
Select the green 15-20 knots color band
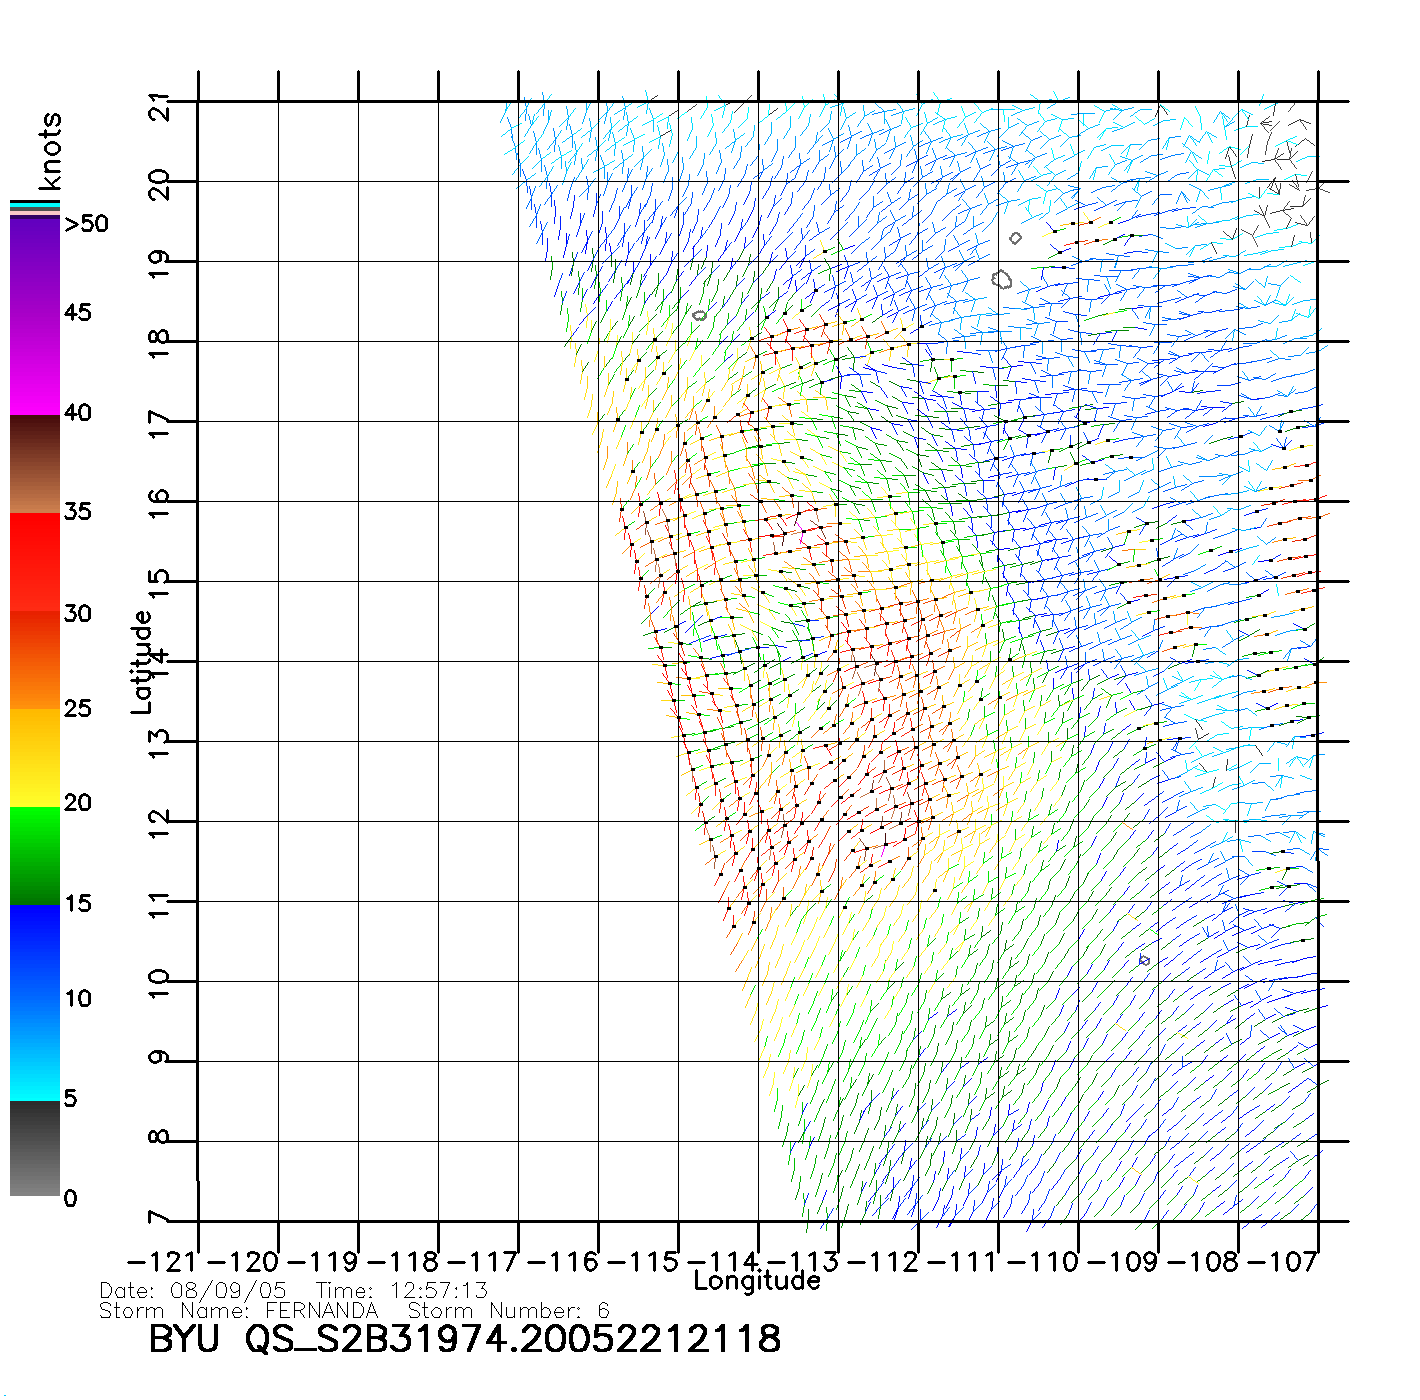[35, 855]
